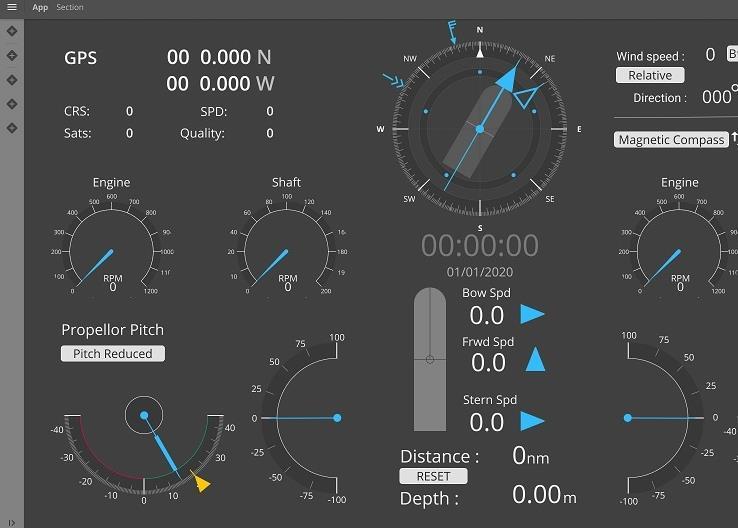Click the Stern Spd direction arrow
This screenshot has height=528, width=738.
(x=532, y=421)
